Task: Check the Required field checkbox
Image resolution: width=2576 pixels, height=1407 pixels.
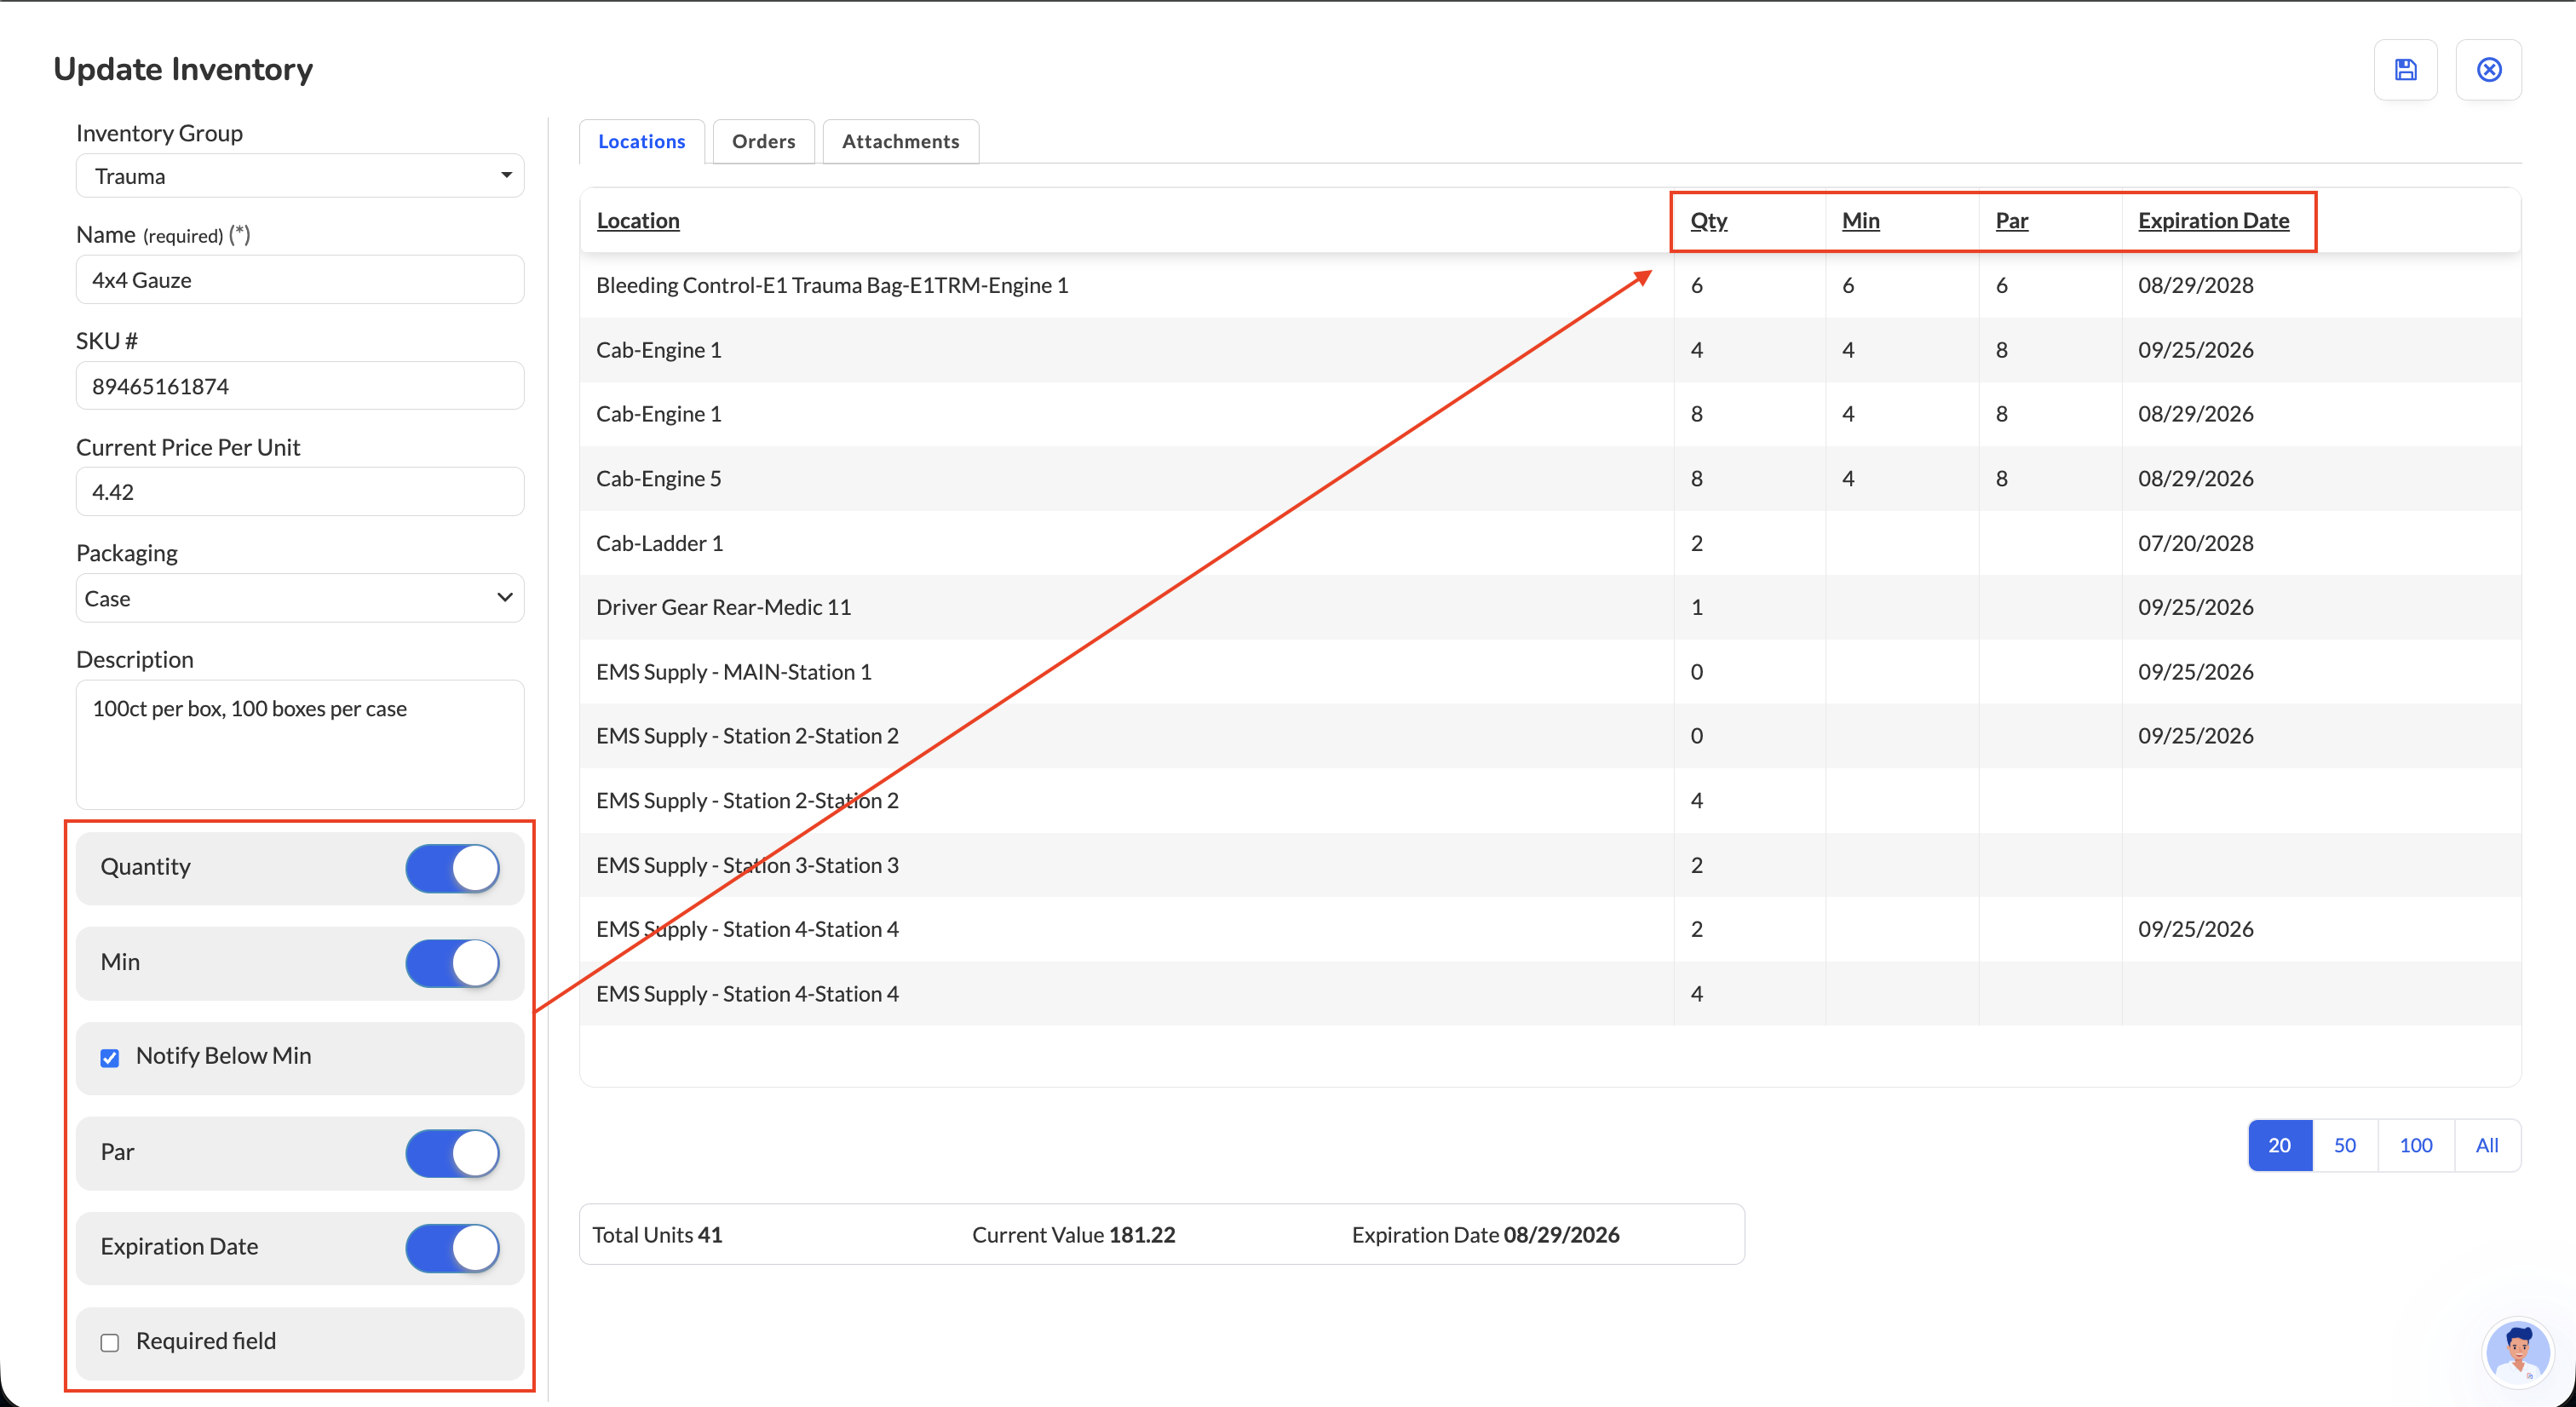Action: [x=110, y=1342]
